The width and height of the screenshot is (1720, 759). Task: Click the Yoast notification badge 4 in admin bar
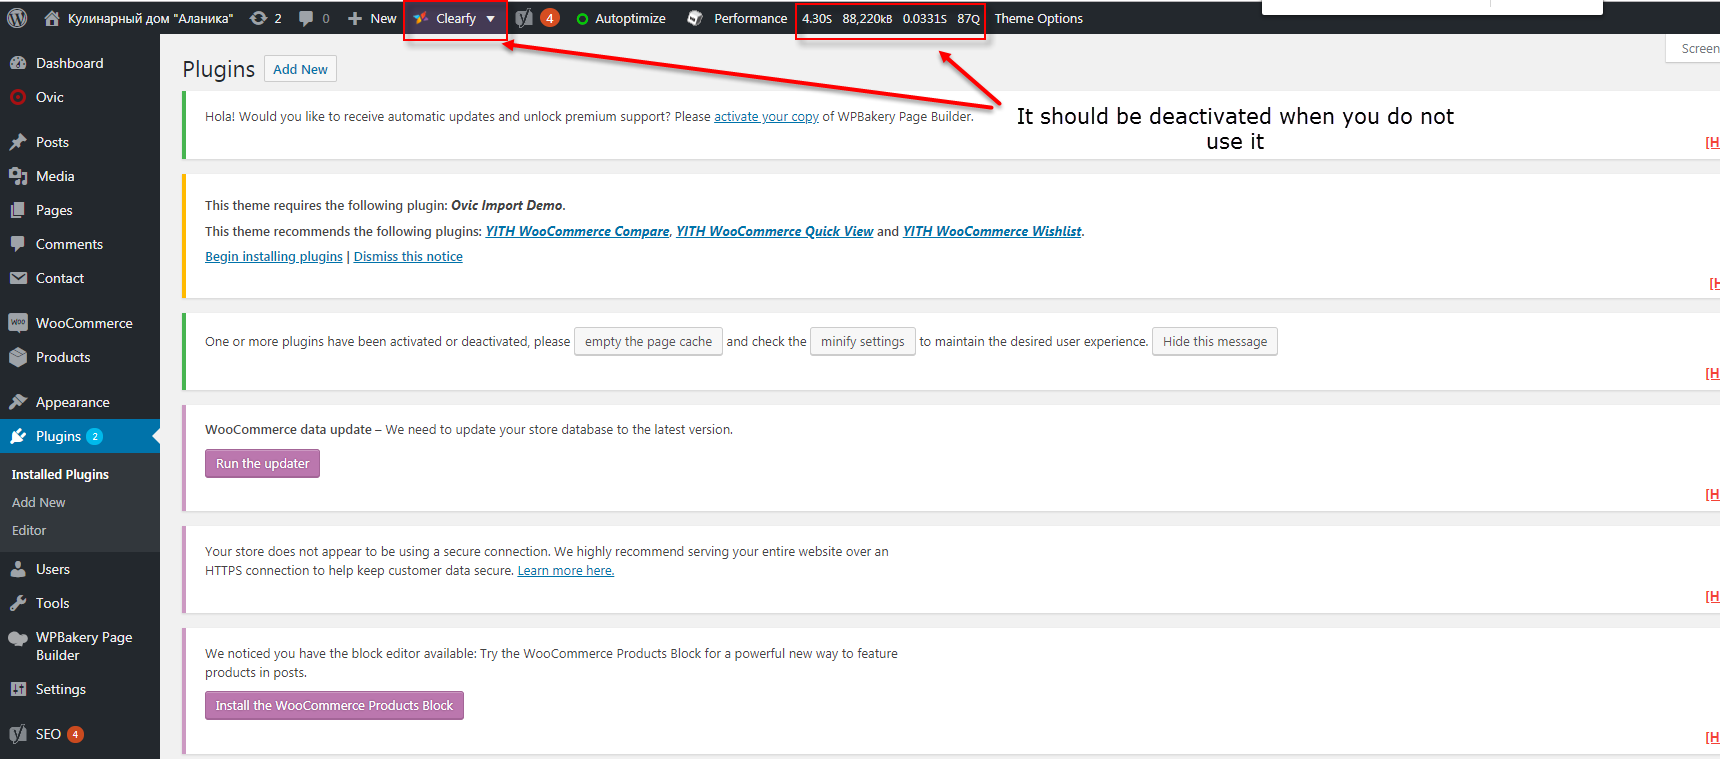tap(549, 18)
